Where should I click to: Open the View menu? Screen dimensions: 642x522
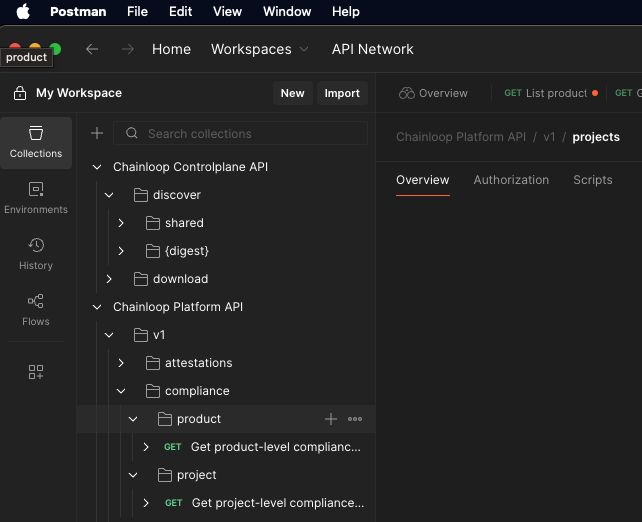click(227, 11)
